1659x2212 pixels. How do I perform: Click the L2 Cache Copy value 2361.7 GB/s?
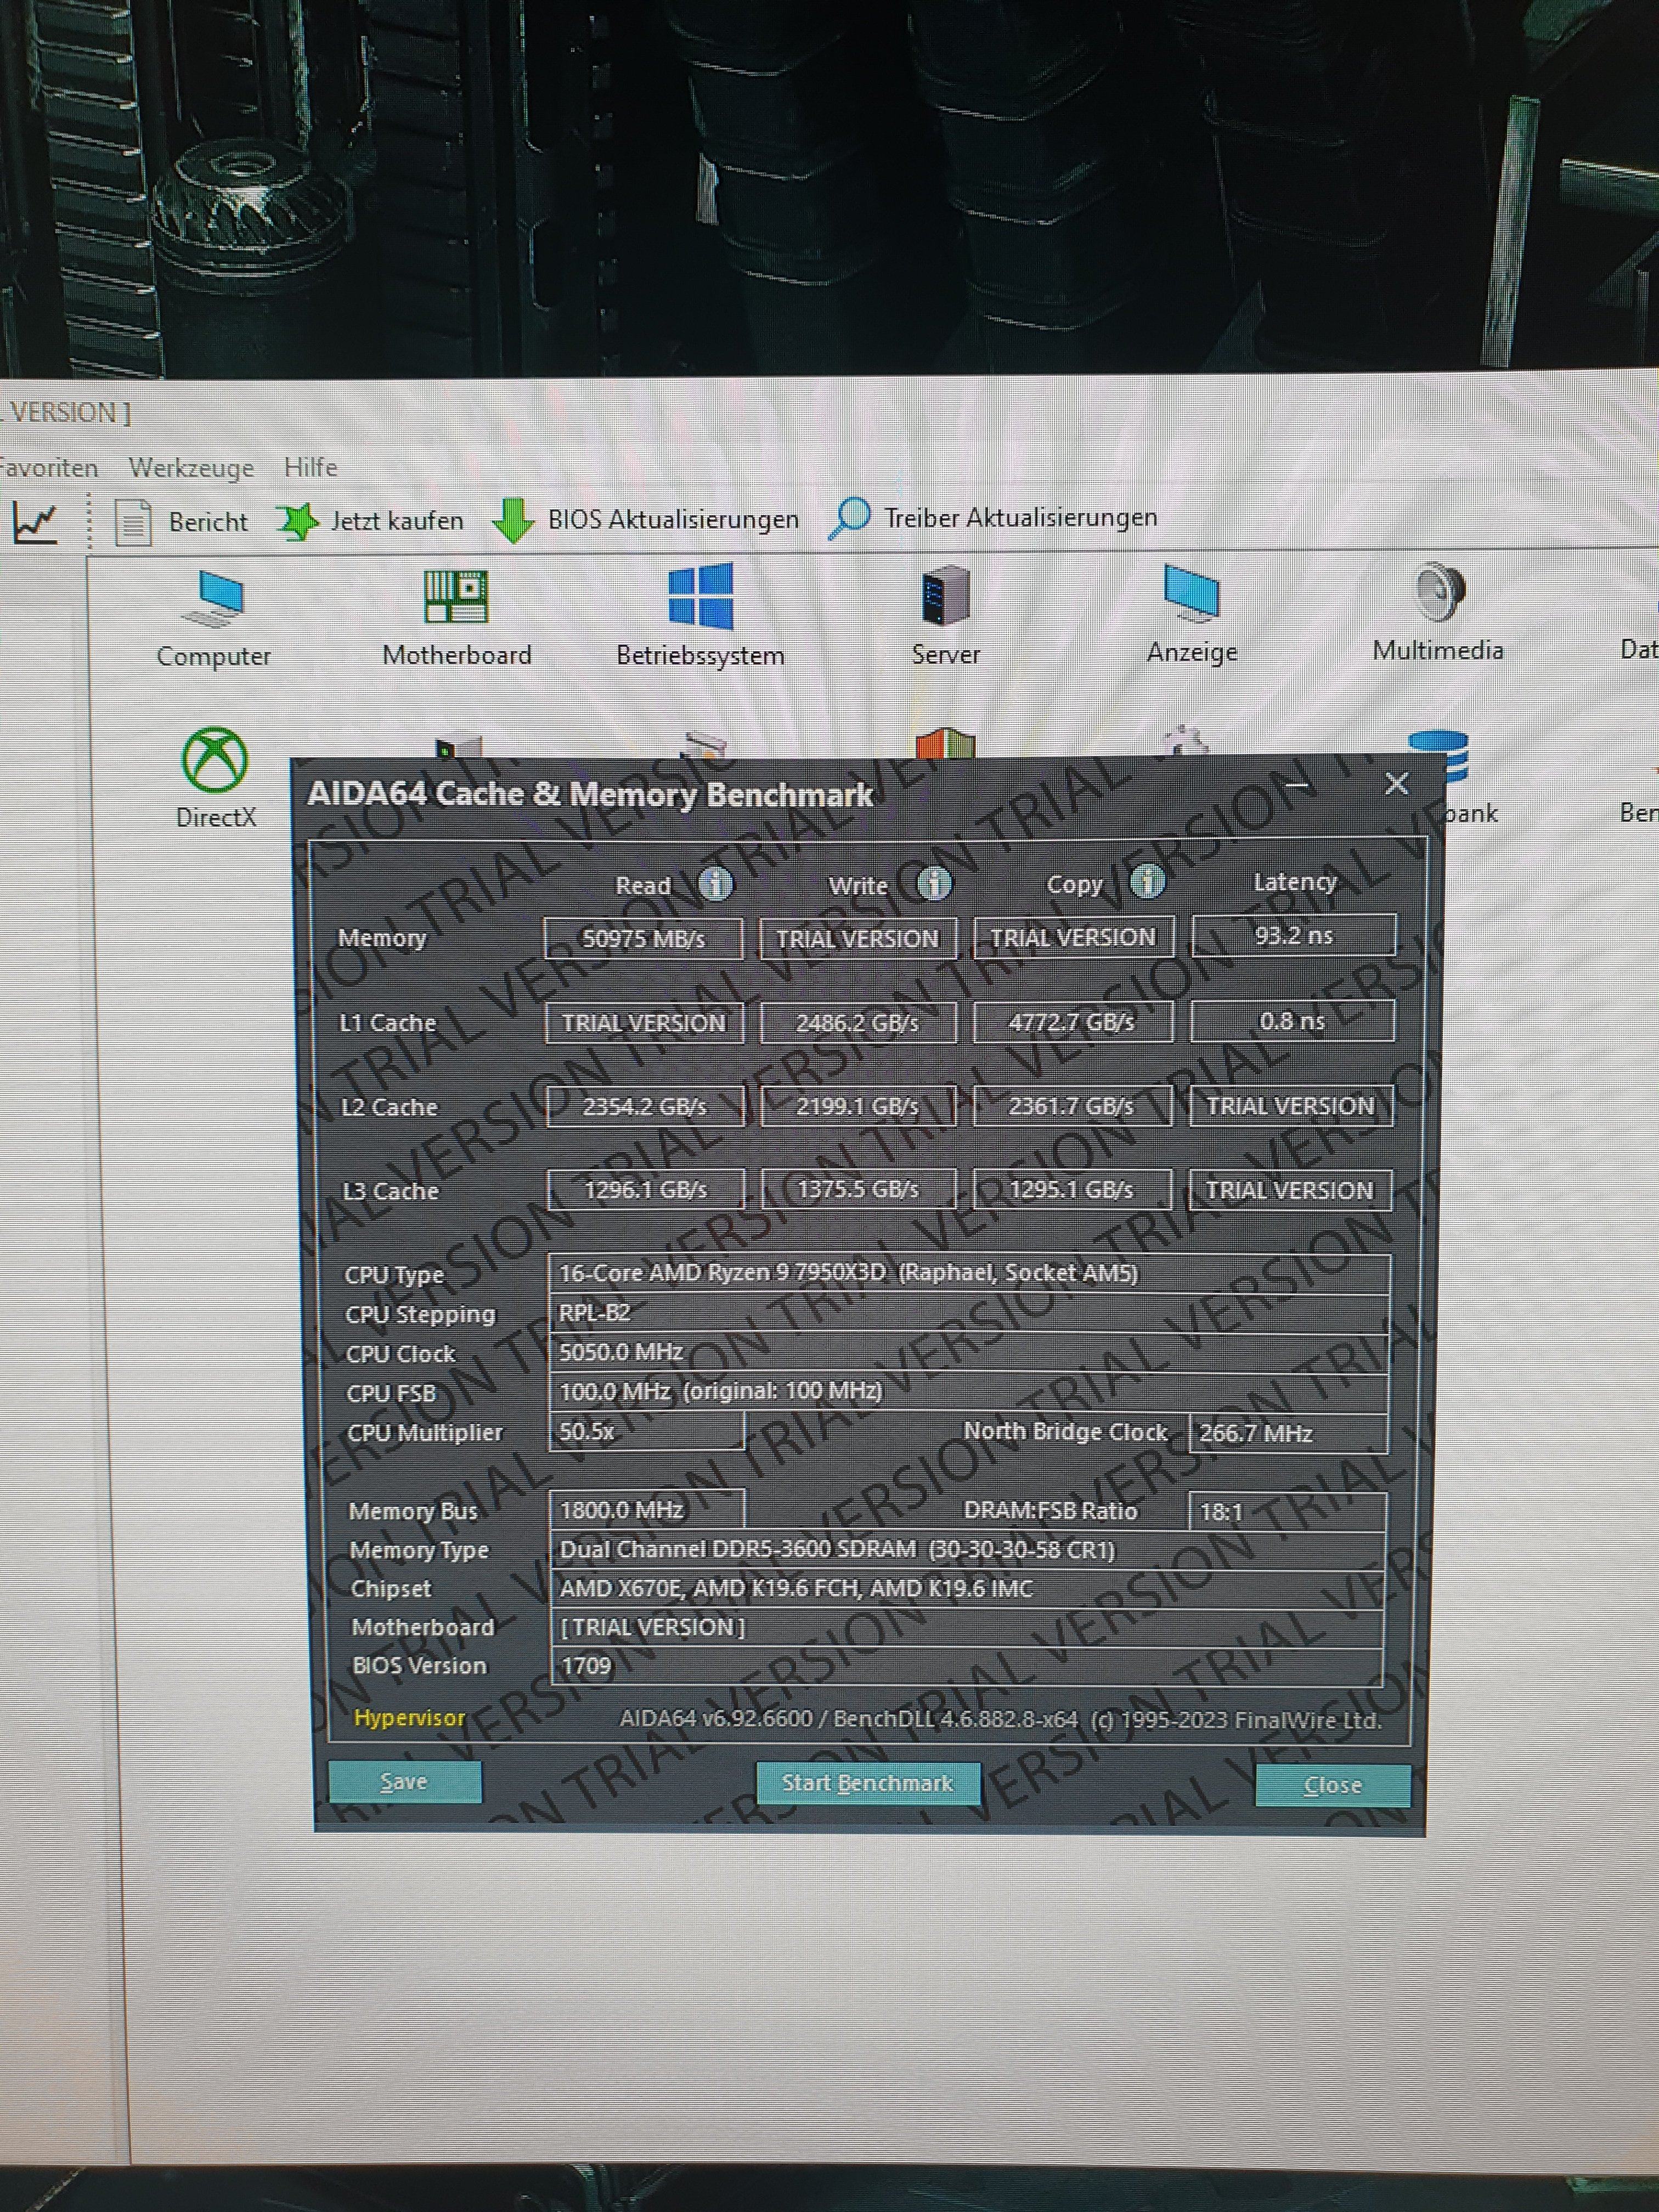(1072, 1106)
